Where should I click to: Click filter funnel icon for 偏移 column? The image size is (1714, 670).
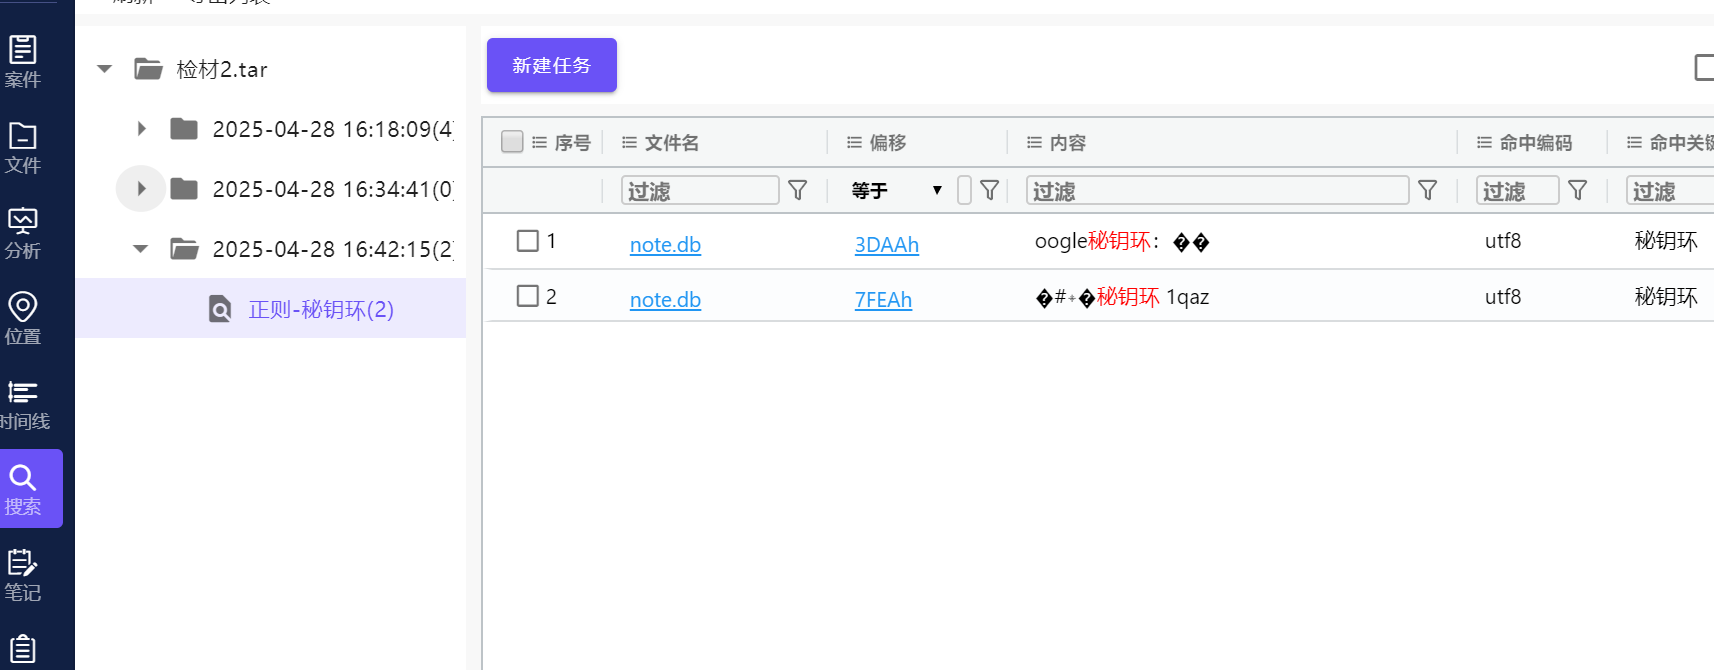click(990, 190)
